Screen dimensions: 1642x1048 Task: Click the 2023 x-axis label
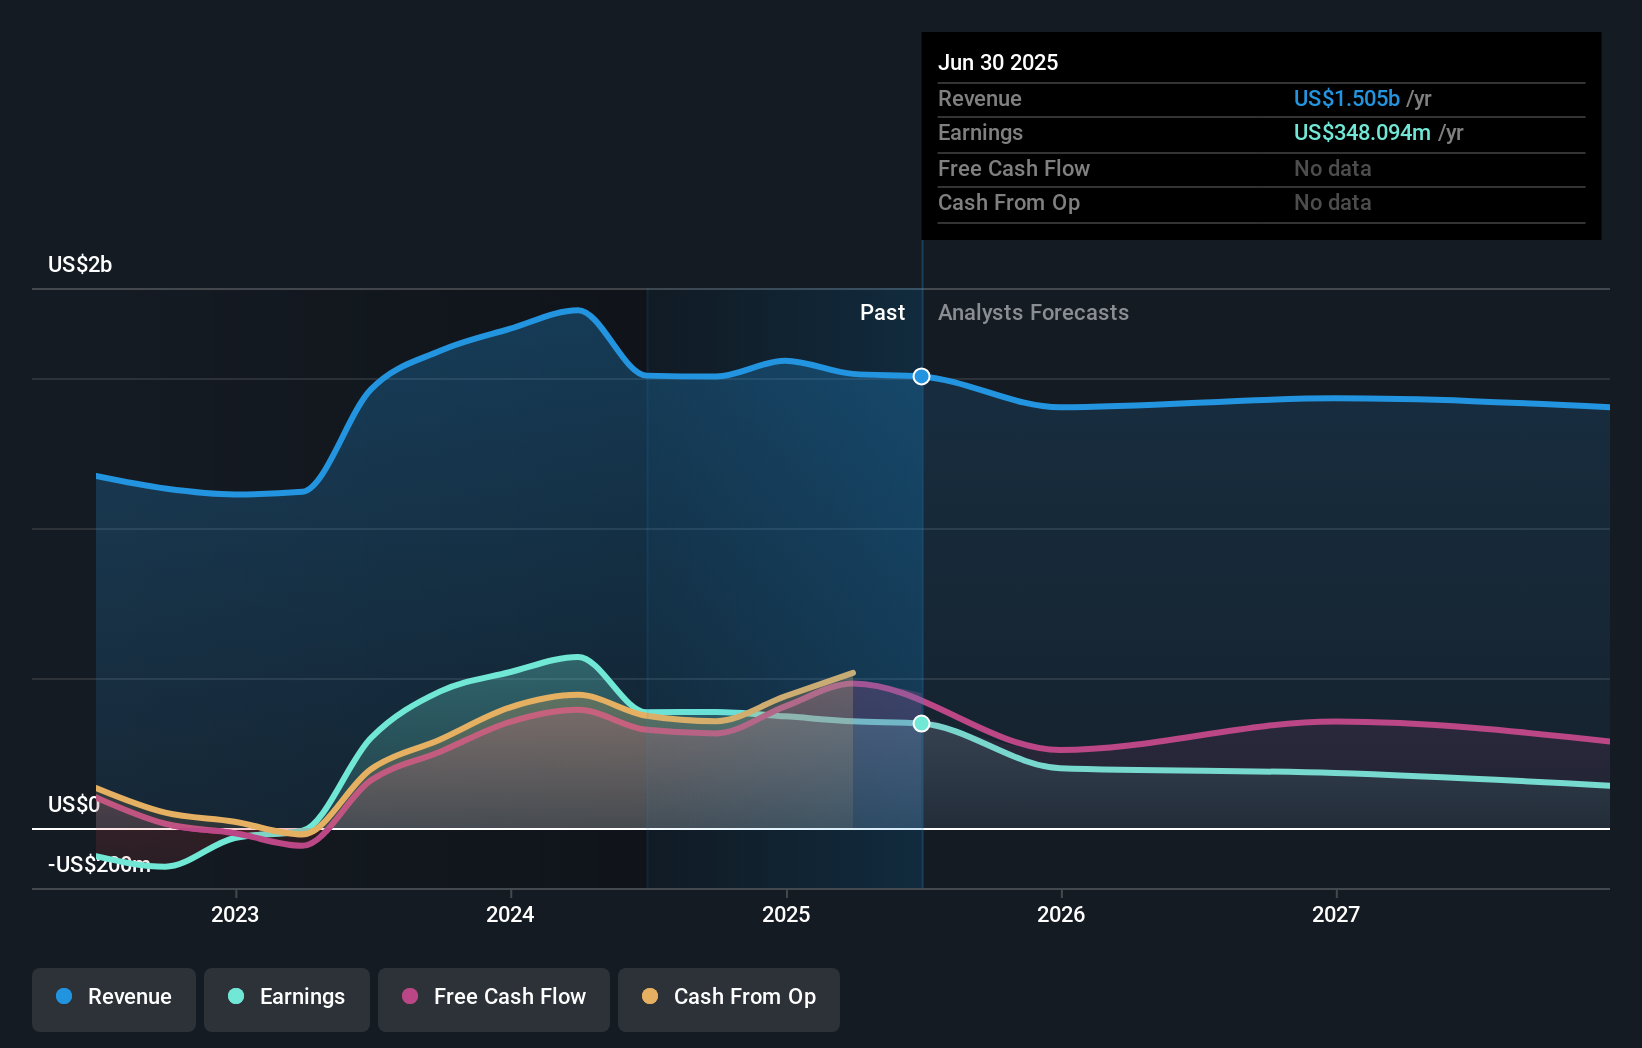235,914
